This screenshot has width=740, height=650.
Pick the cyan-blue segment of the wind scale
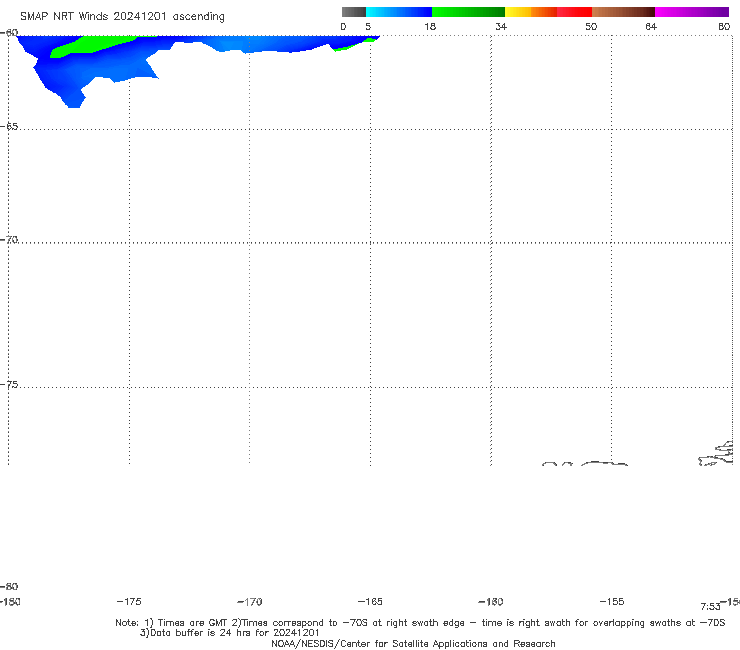click(x=399, y=12)
